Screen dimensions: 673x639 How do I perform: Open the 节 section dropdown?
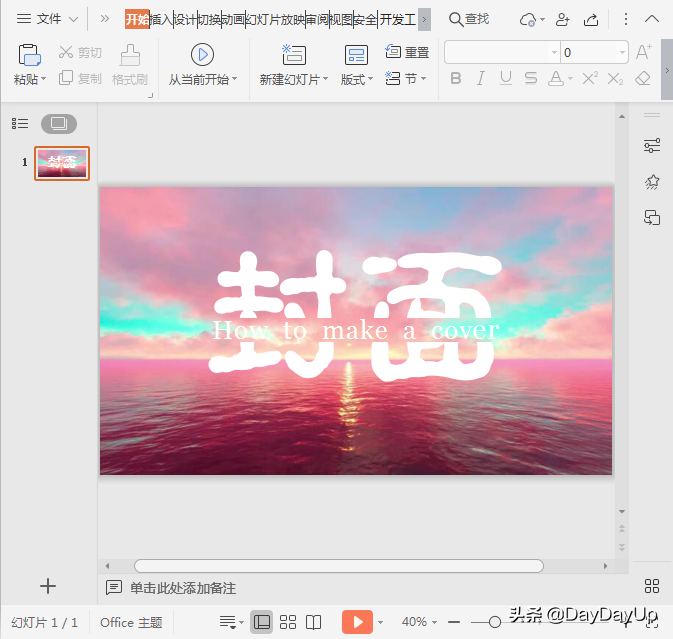[405, 79]
